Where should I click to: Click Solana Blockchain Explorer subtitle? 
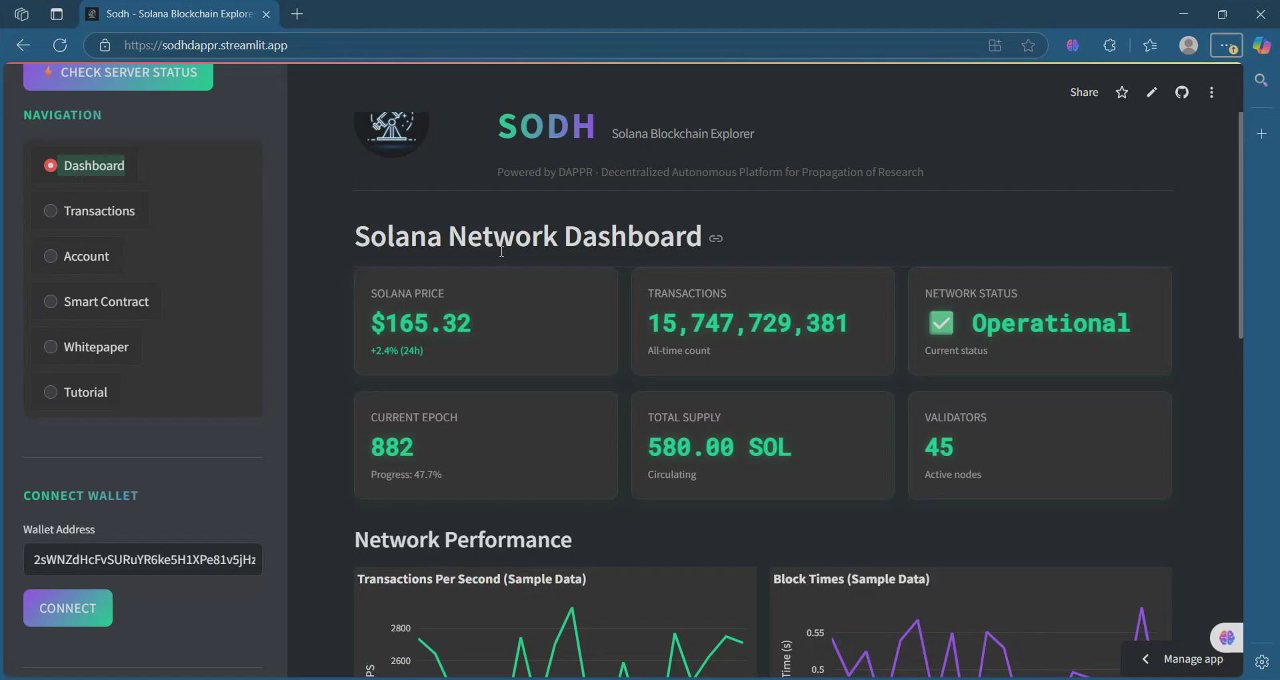(x=683, y=134)
